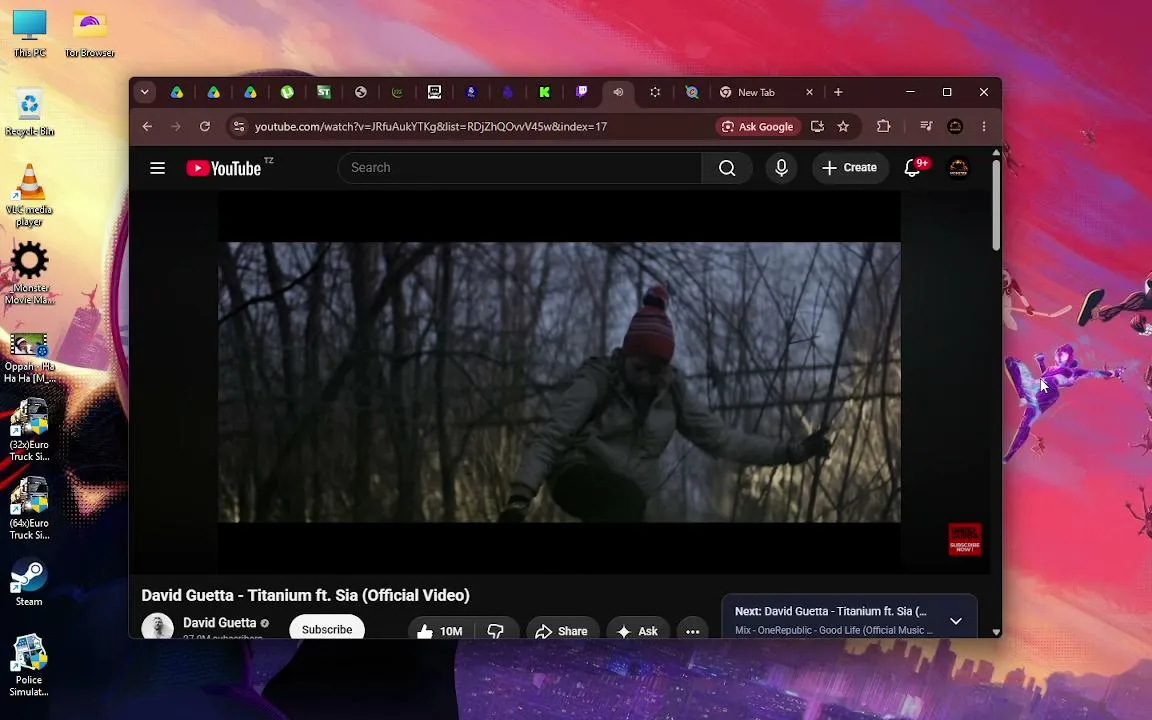This screenshot has width=1152, height=720.
Task: Click the red subscribe watermark on video
Action: pyautogui.click(x=965, y=539)
